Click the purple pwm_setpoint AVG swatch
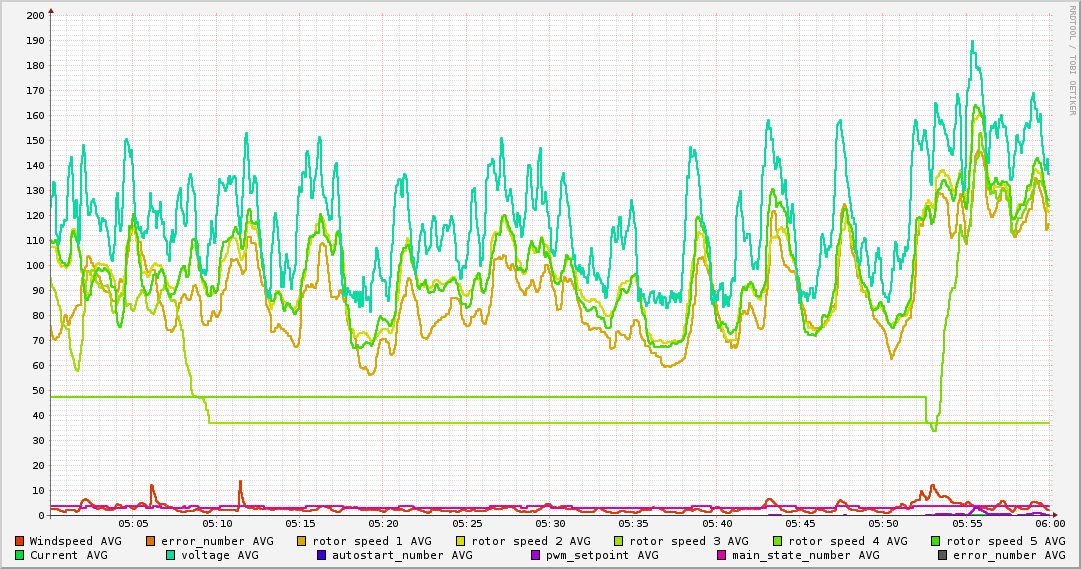Screen dimensions: 1081x569 535,555
